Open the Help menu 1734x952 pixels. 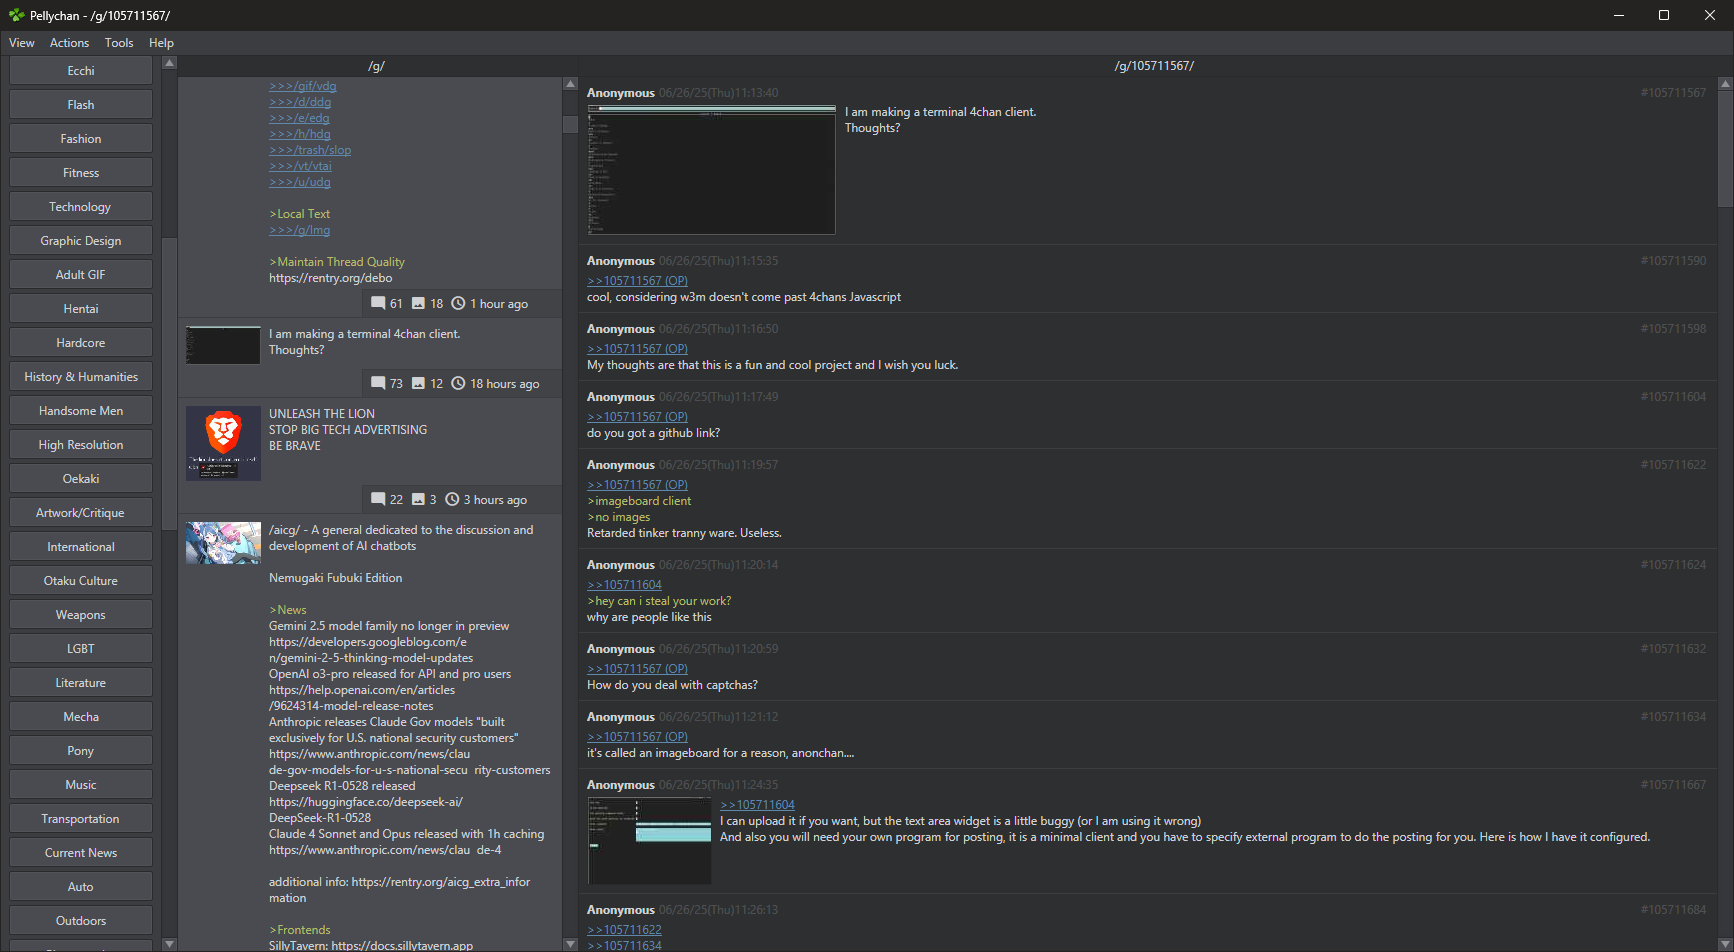[x=161, y=43]
